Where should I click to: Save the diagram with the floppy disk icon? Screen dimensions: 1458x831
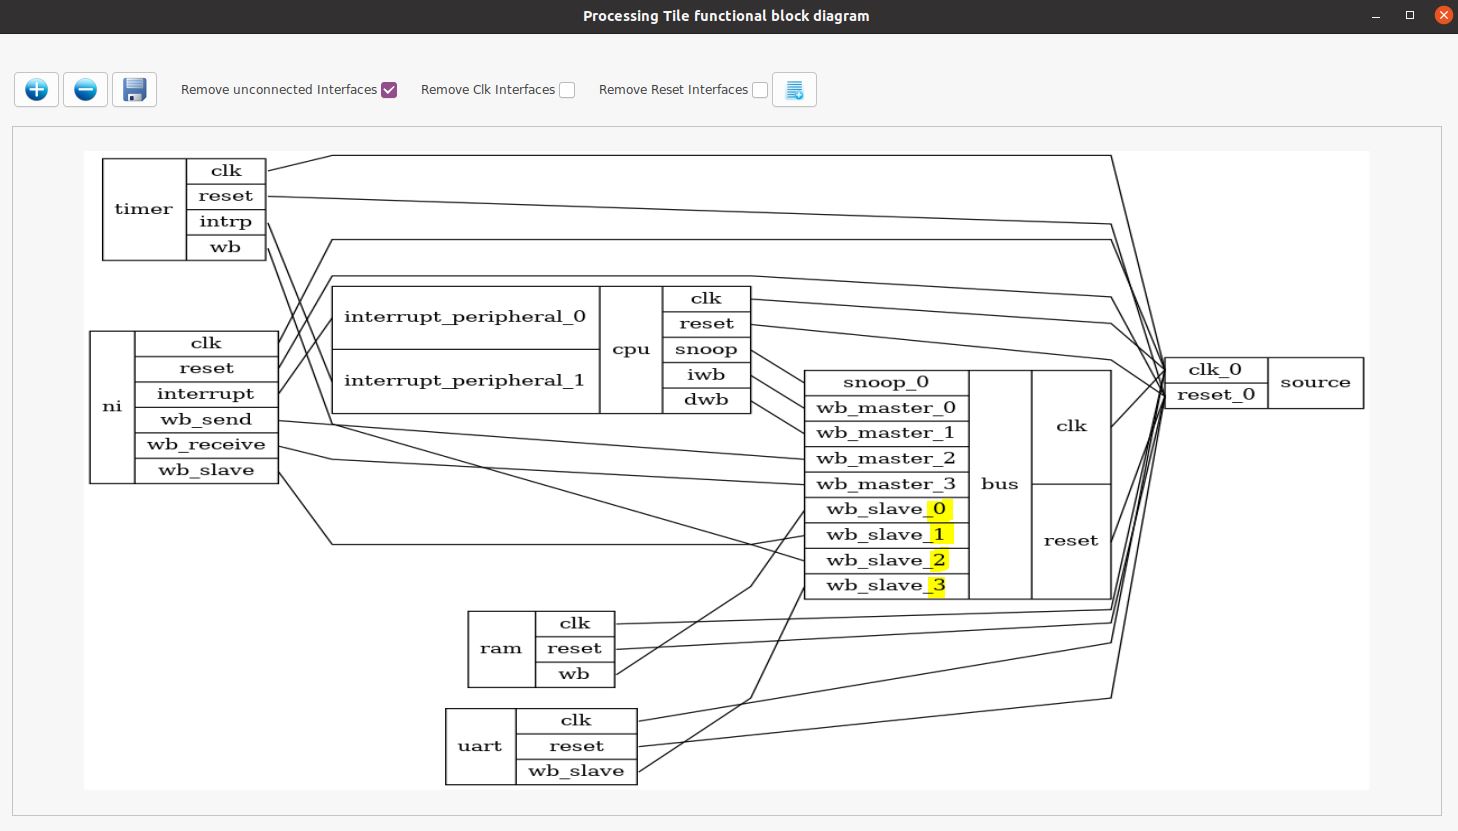(x=134, y=90)
